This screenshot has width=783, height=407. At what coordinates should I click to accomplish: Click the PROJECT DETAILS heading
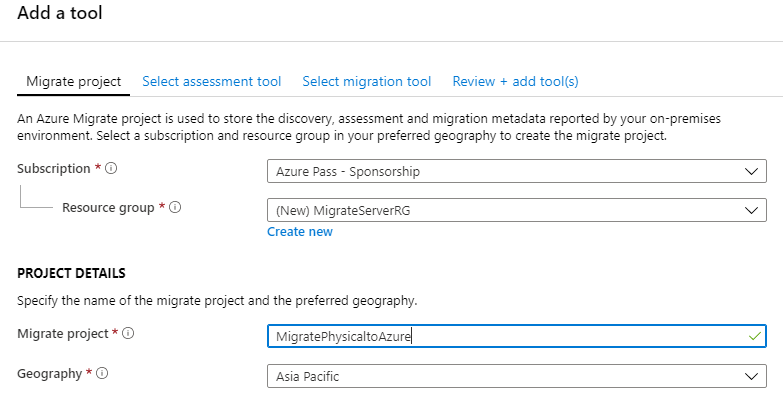click(71, 273)
